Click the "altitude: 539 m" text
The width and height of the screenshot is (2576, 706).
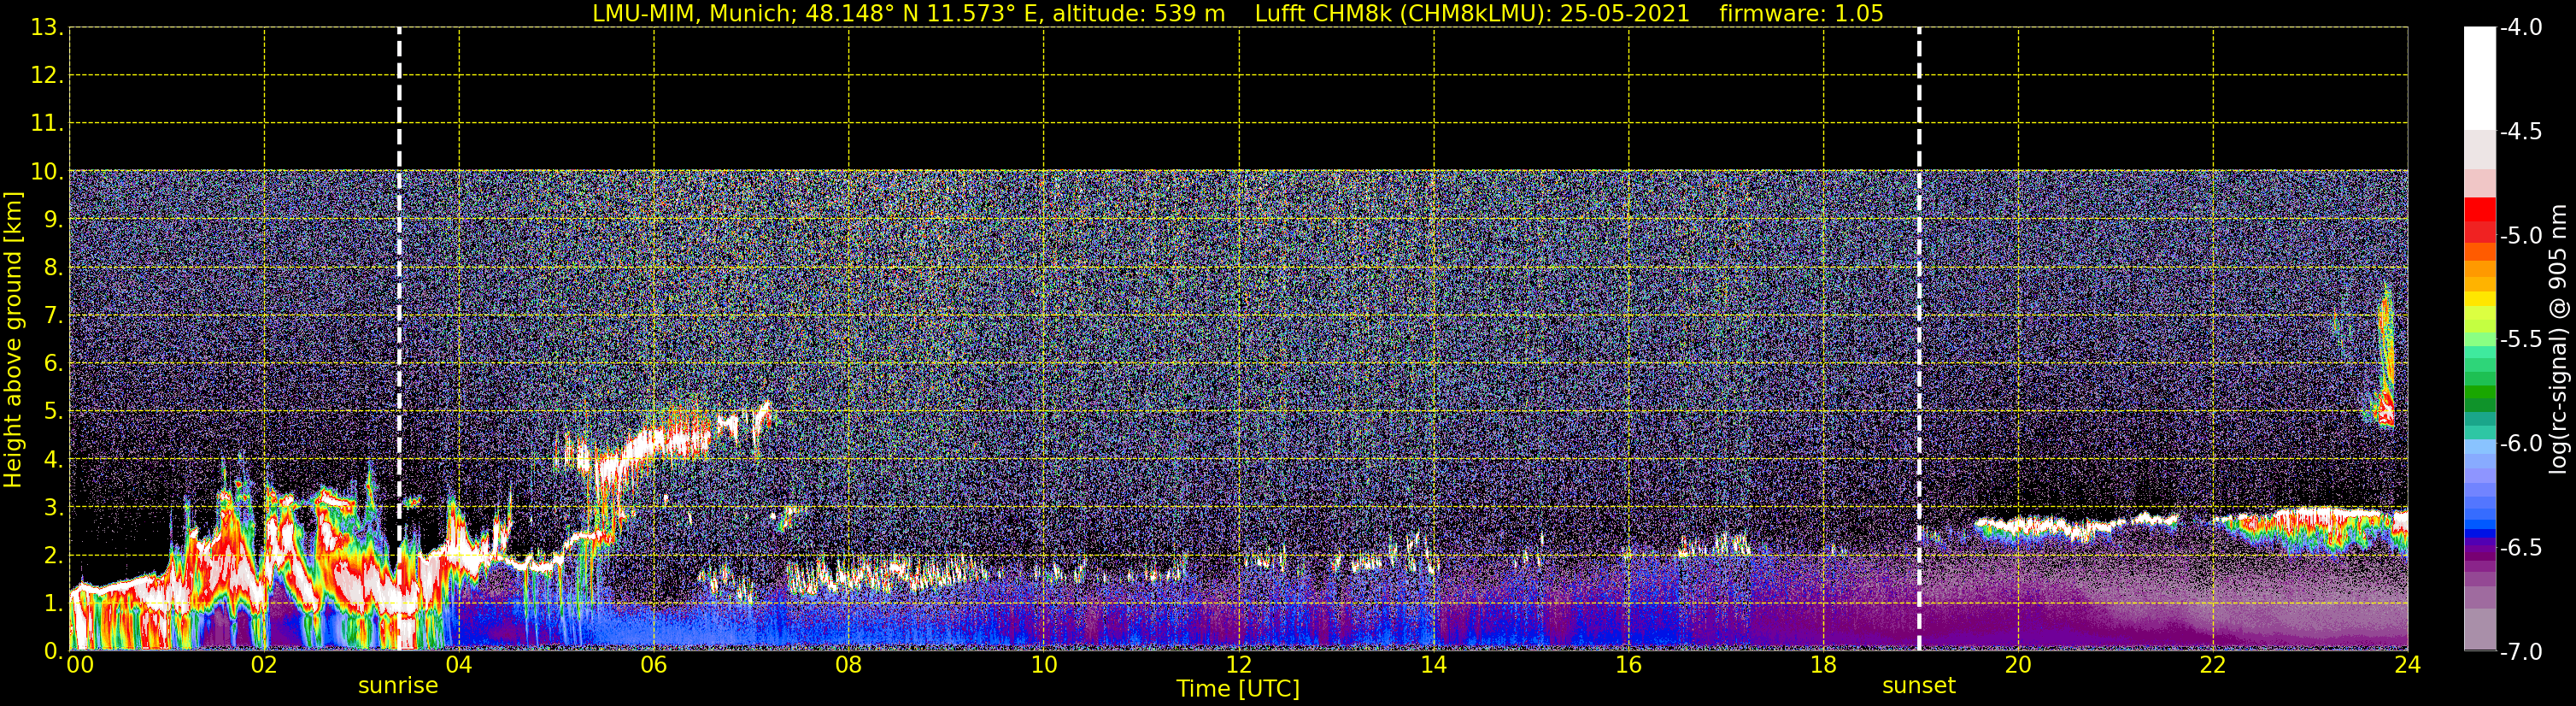click(x=1139, y=14)
